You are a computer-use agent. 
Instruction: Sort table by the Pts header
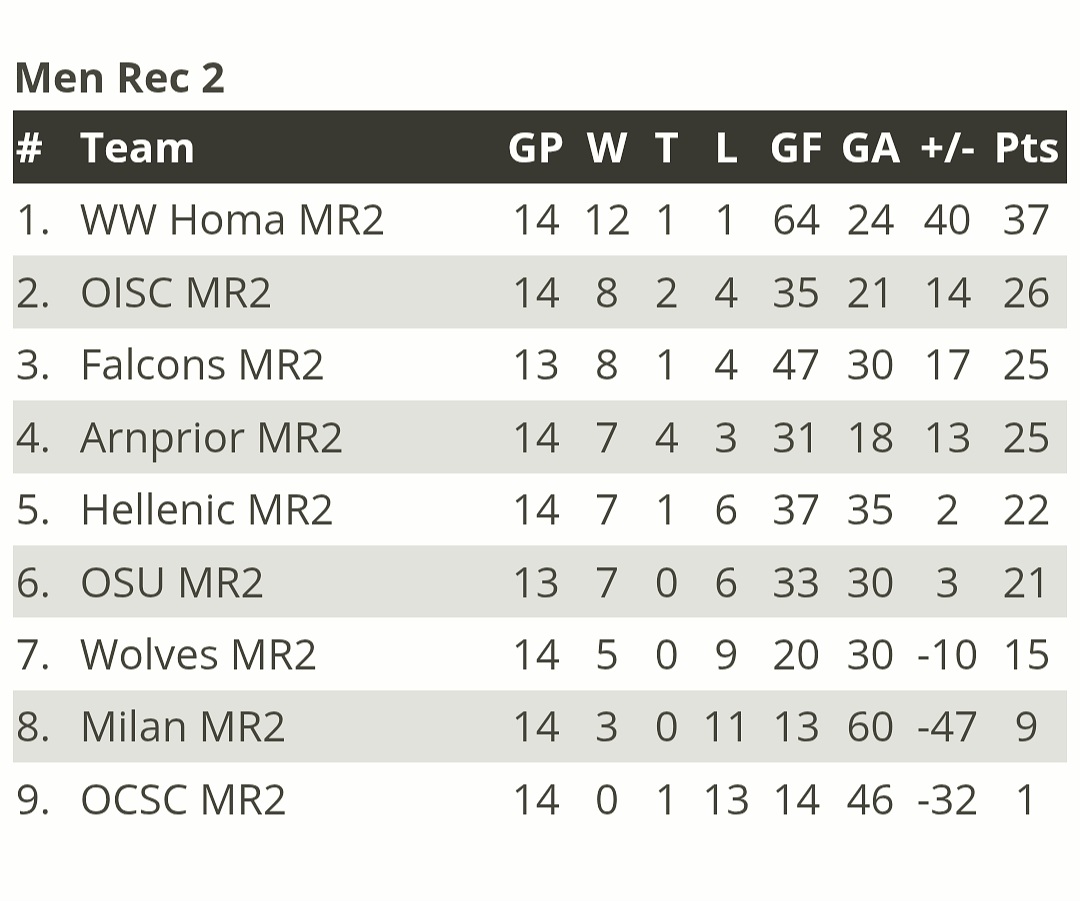click(1026, 148)
